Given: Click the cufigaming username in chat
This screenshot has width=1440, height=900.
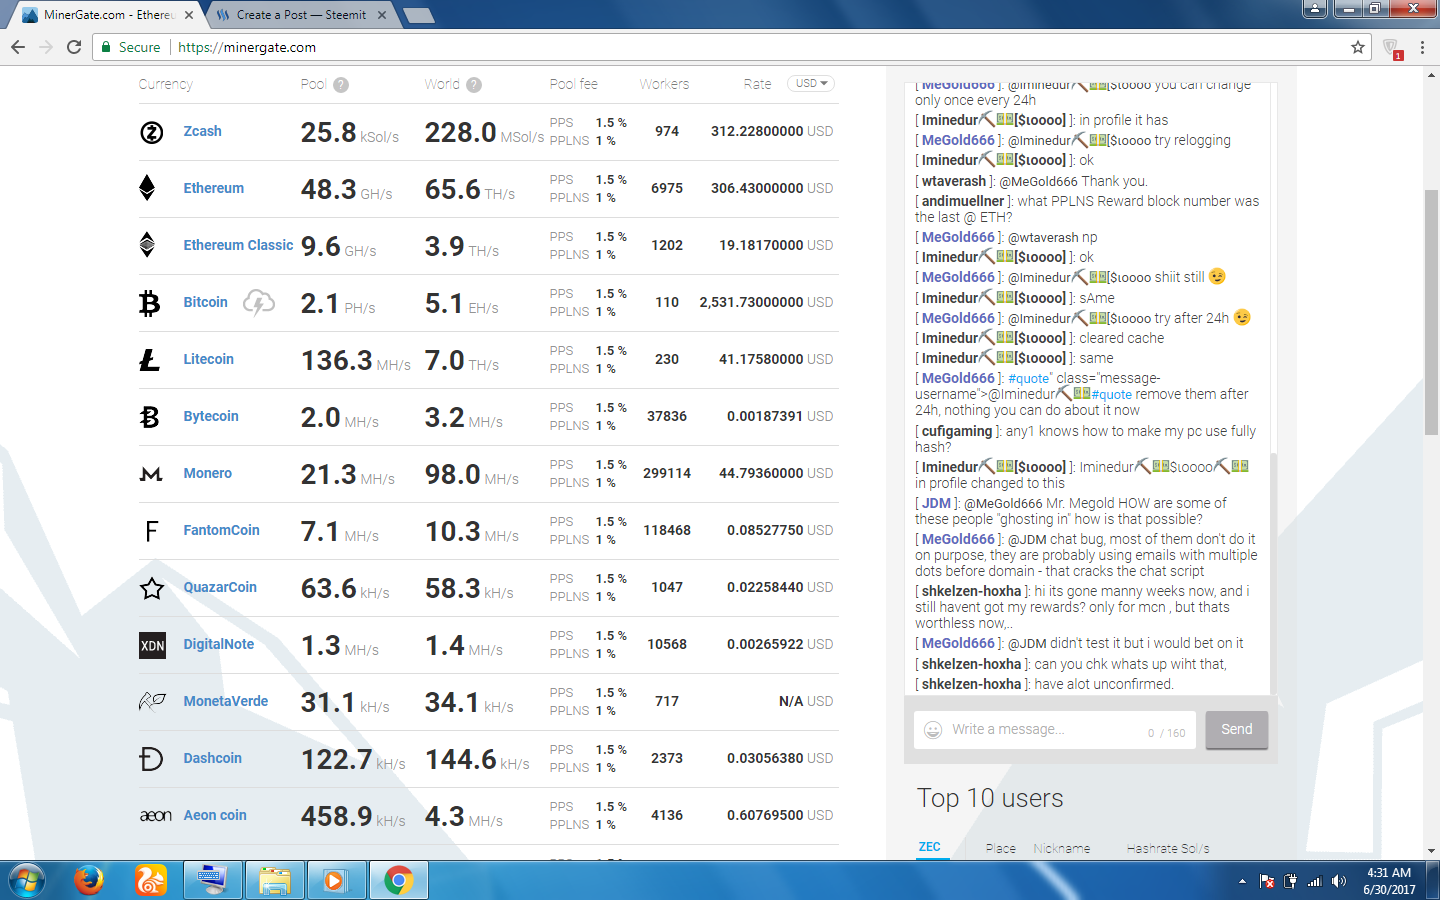Looking at the screenshot, I should point(957,432).
